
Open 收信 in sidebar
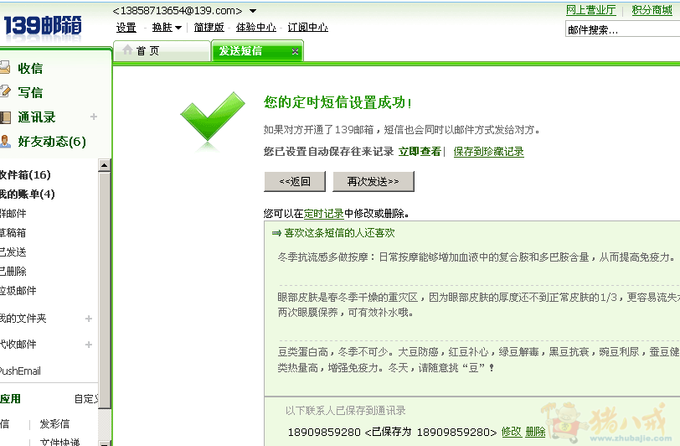[x=30, y=68]
